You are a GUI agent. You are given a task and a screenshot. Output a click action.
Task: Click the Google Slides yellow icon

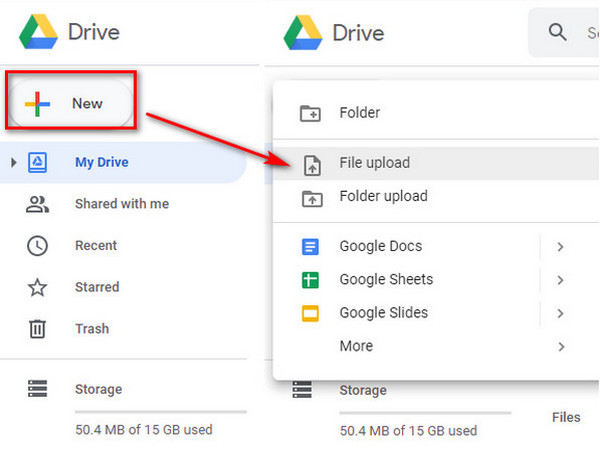[x=310, y=313]
